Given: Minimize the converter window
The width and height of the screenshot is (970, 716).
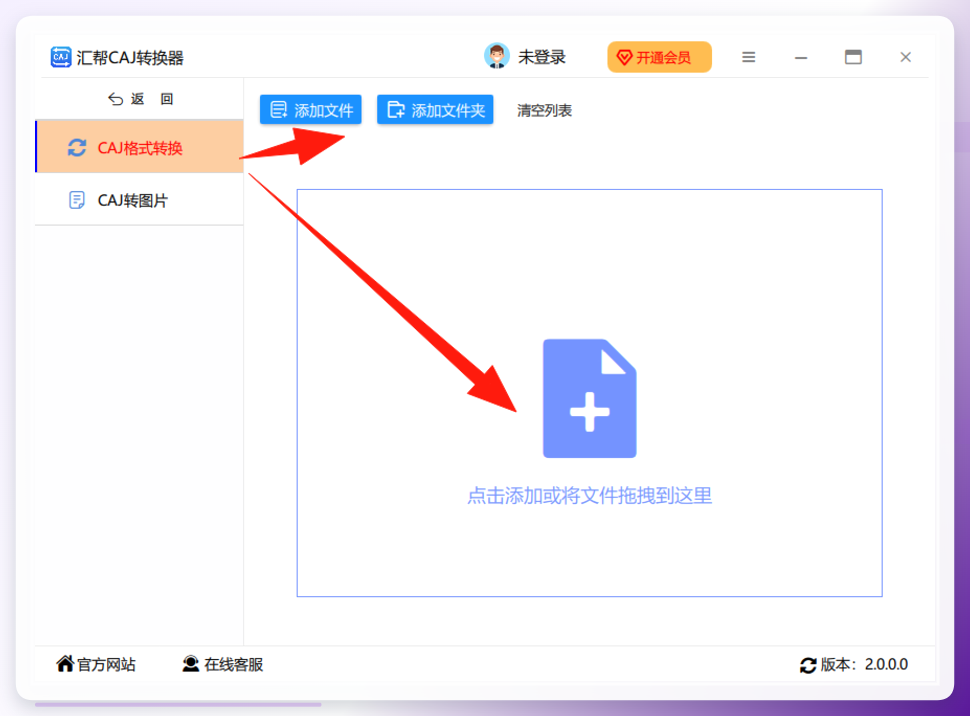Looking at the screenshot, I should point(801,58).
